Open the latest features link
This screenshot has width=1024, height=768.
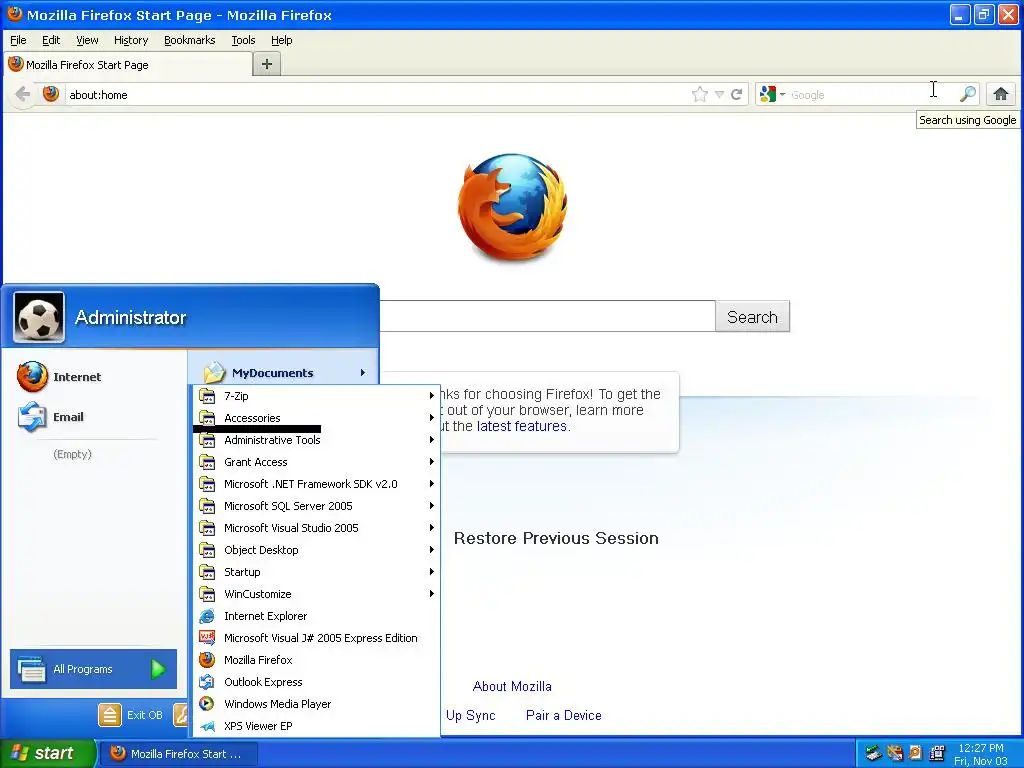click(x=522, y=426)
